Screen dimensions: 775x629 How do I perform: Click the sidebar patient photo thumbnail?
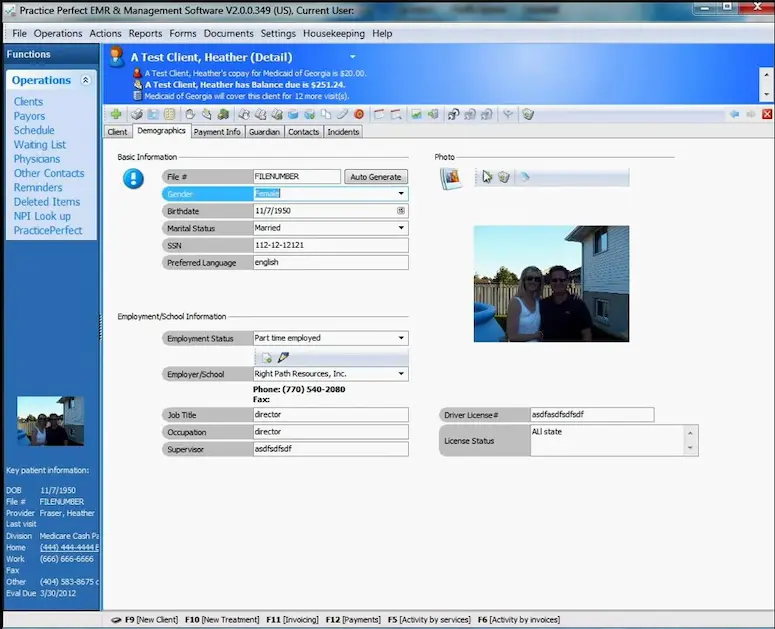point(50,421)
